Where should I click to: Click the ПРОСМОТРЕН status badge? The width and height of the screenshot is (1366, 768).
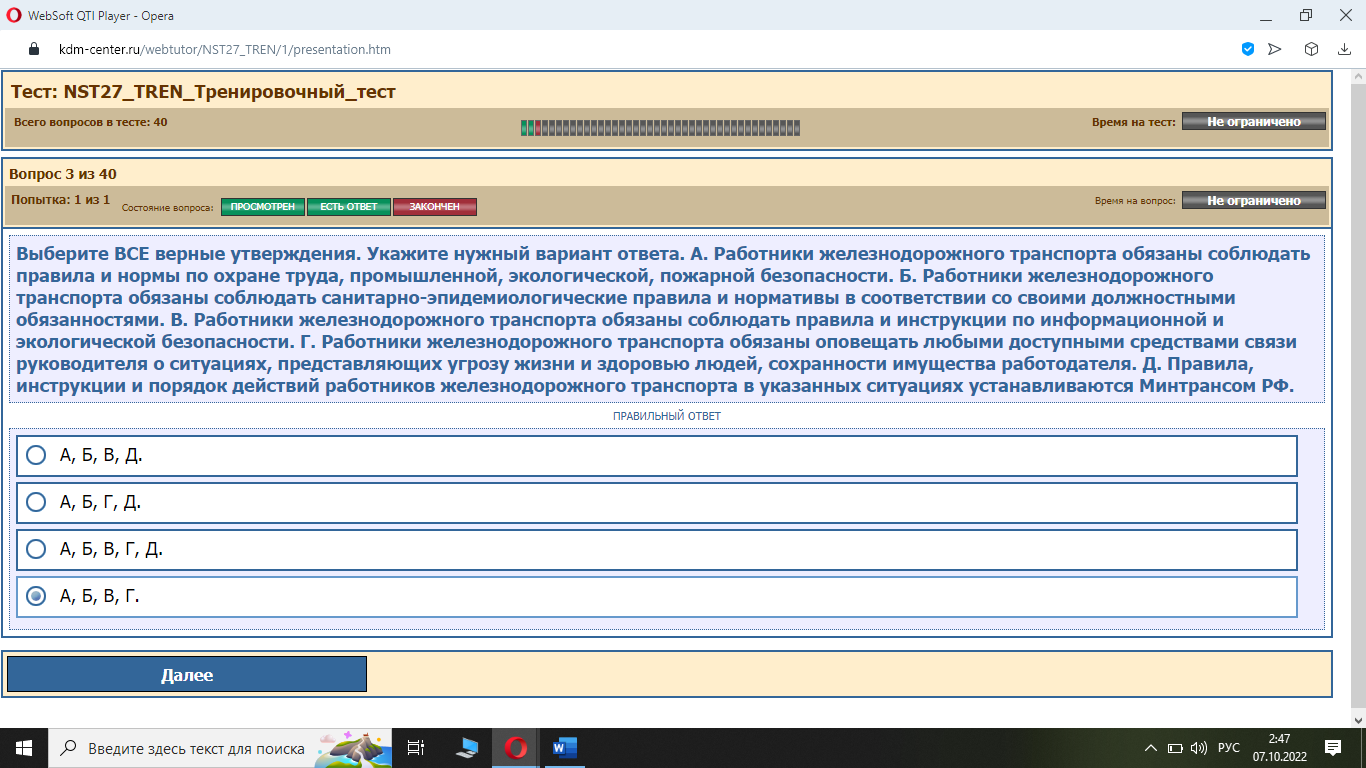(x=263, y=207)
